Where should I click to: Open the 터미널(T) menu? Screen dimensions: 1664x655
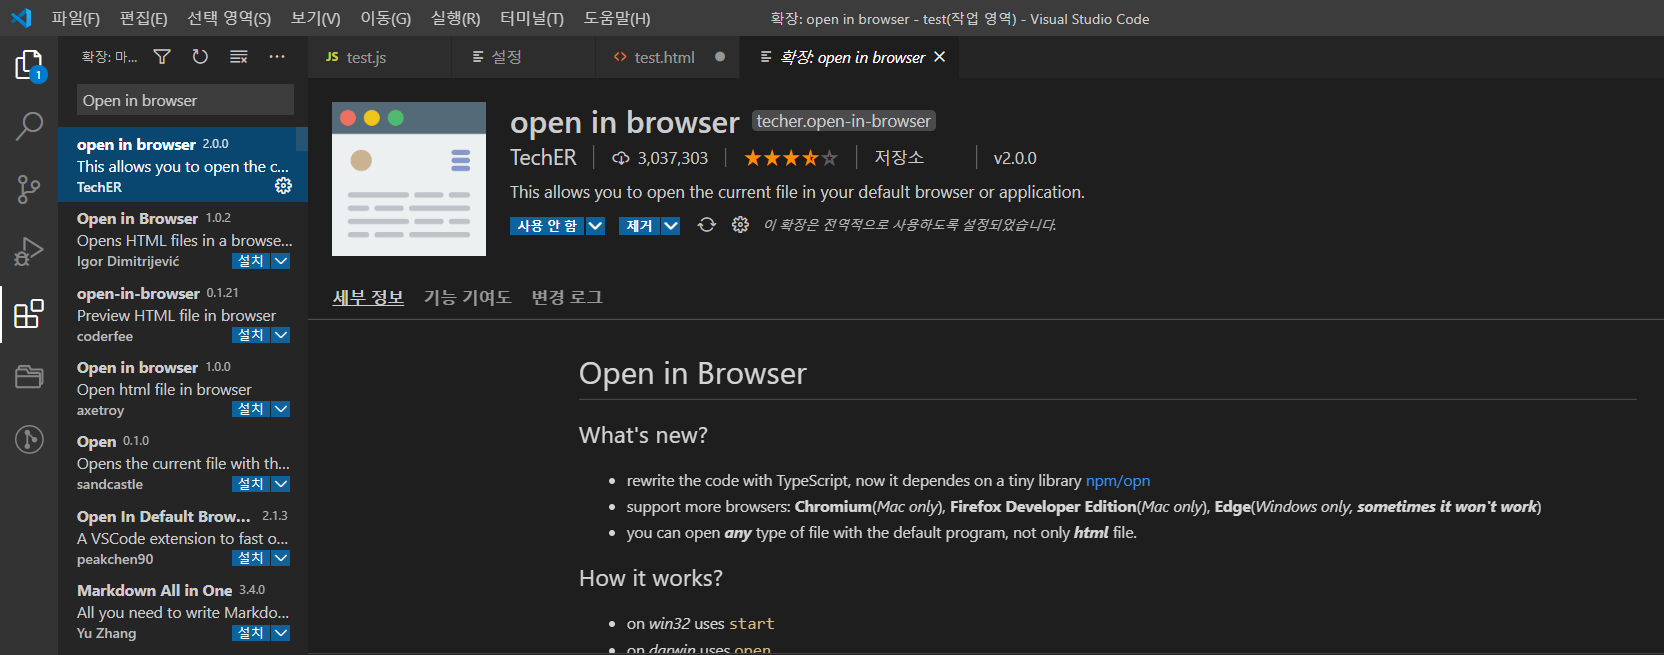point(532,18)
